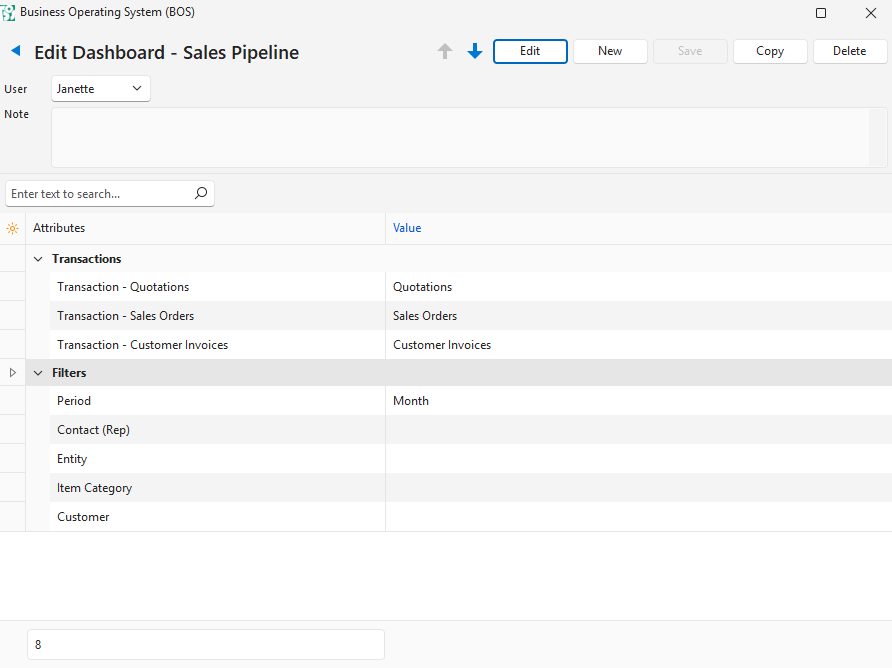892x668 pixels.
Task: Collapse the Filters group
Action: click(38, 373)
